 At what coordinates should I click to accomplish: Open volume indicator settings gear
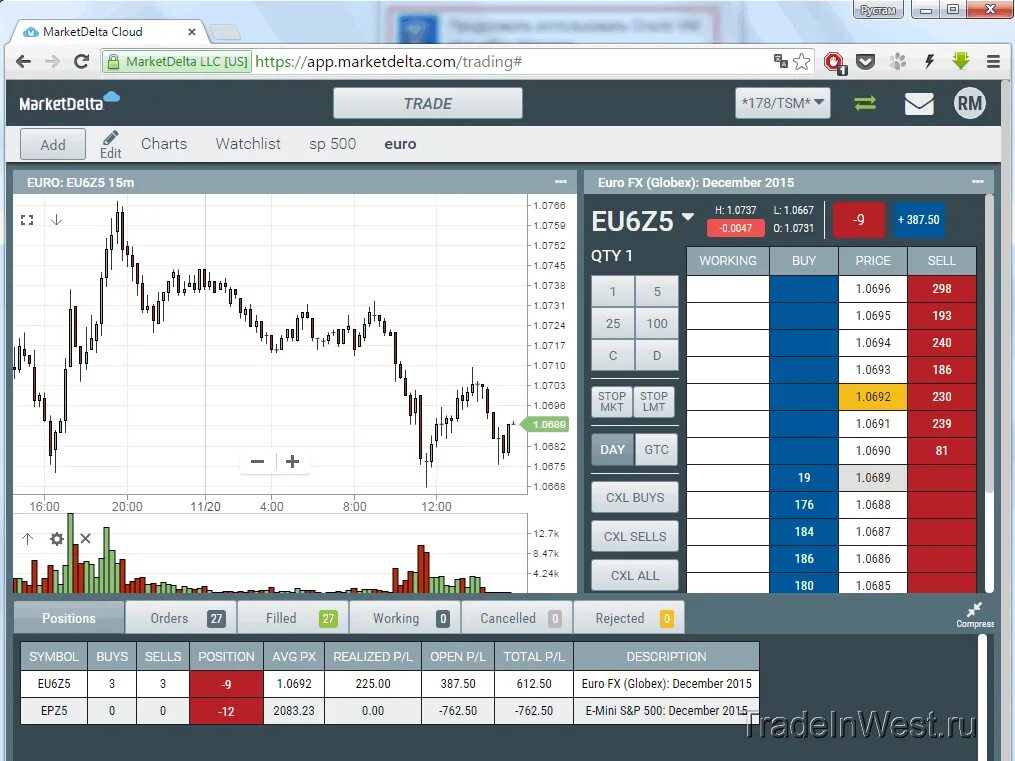coord(57,538)
